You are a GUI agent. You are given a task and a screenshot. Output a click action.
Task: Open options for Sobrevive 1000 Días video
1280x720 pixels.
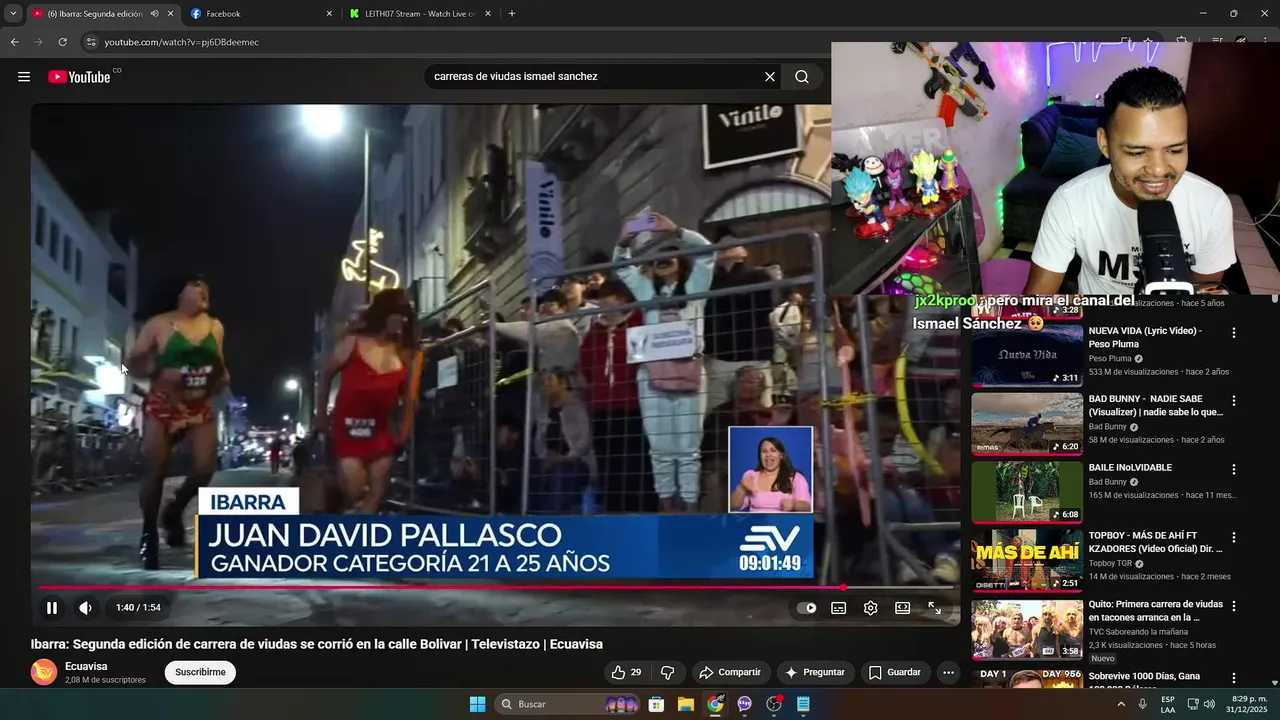click(1234, 679)
